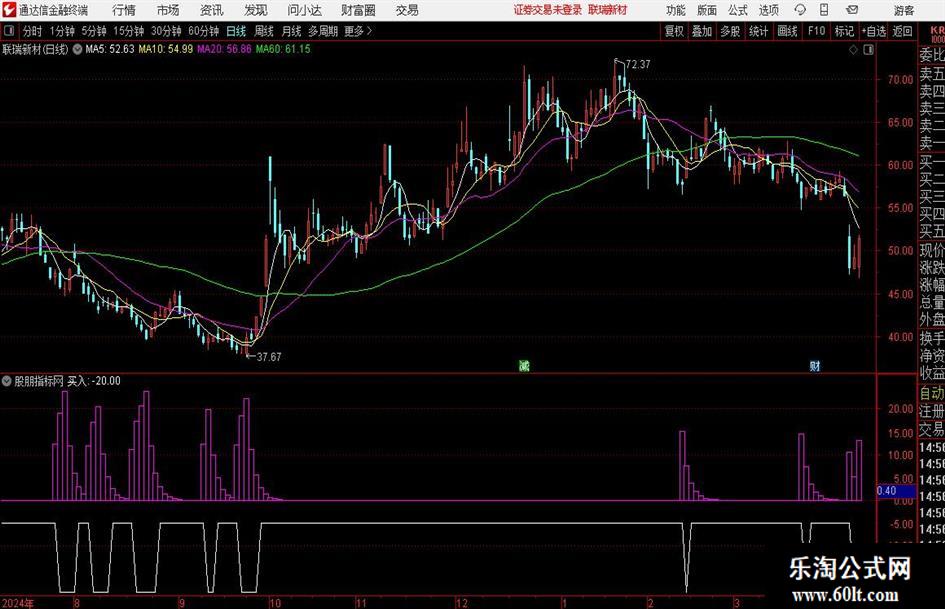Image resolution: width=945 pixels, height=609 pixels.
Task: Open the 公式 menu
Action: (737, 10)
